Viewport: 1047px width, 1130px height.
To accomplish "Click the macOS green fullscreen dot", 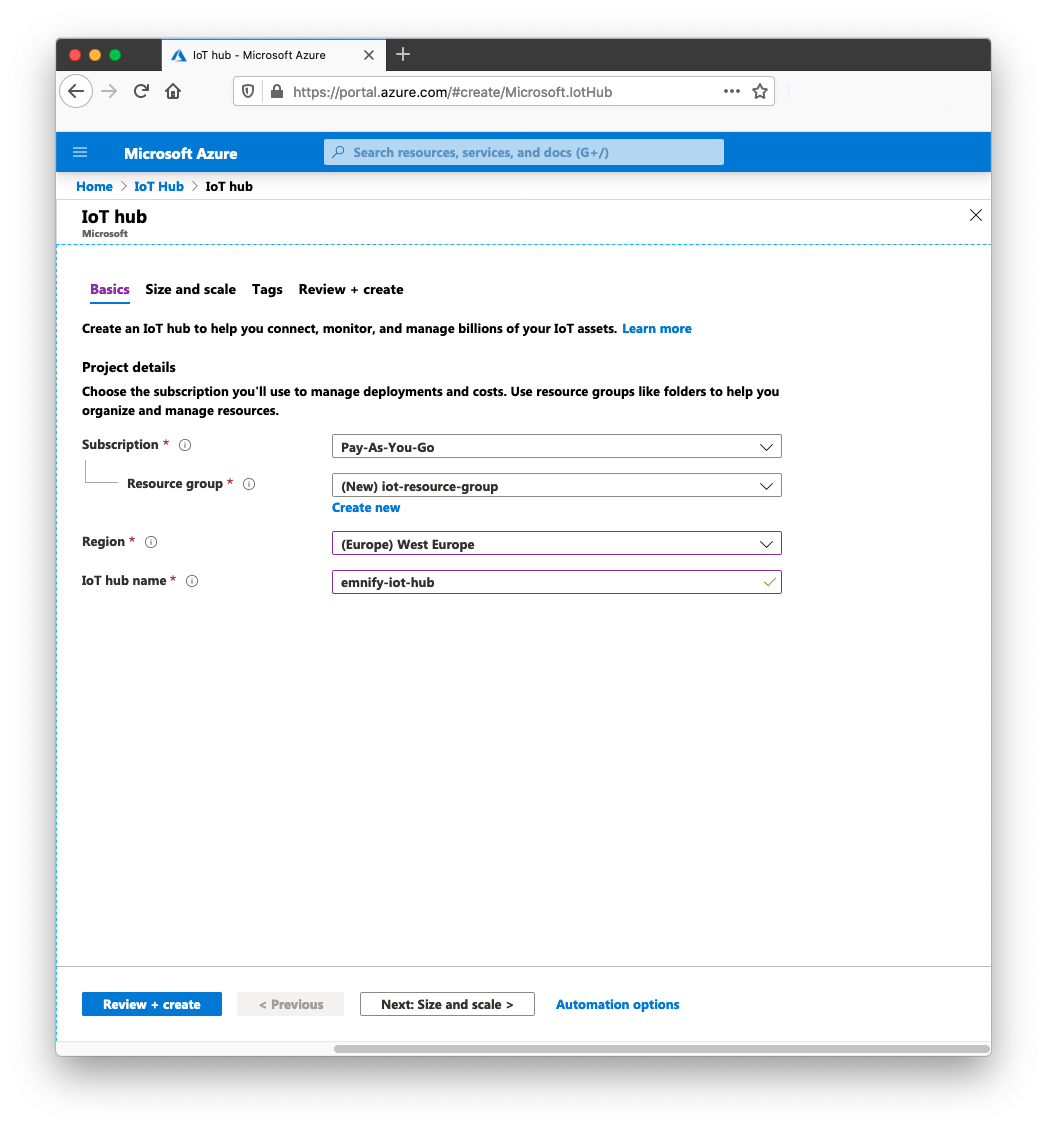I will pos(115,55).
